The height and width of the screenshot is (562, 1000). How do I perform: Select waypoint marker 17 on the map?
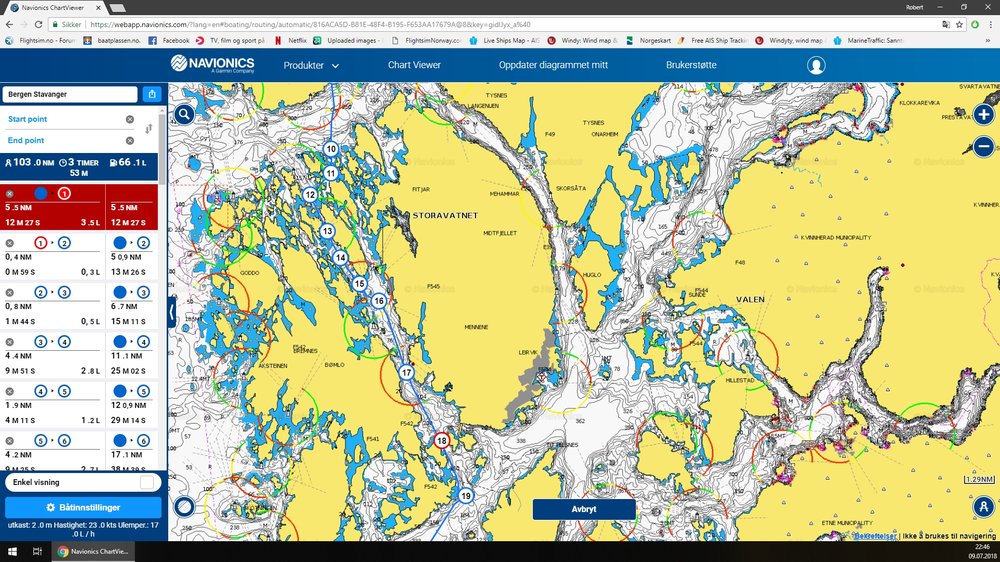(406, 373)
